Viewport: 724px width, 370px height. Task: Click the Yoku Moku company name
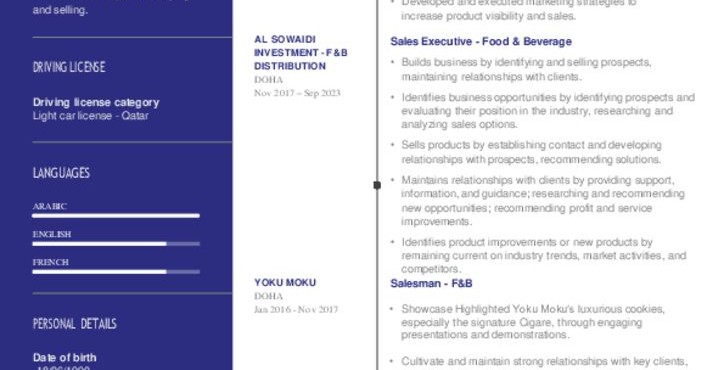click(x=285, y=282)
